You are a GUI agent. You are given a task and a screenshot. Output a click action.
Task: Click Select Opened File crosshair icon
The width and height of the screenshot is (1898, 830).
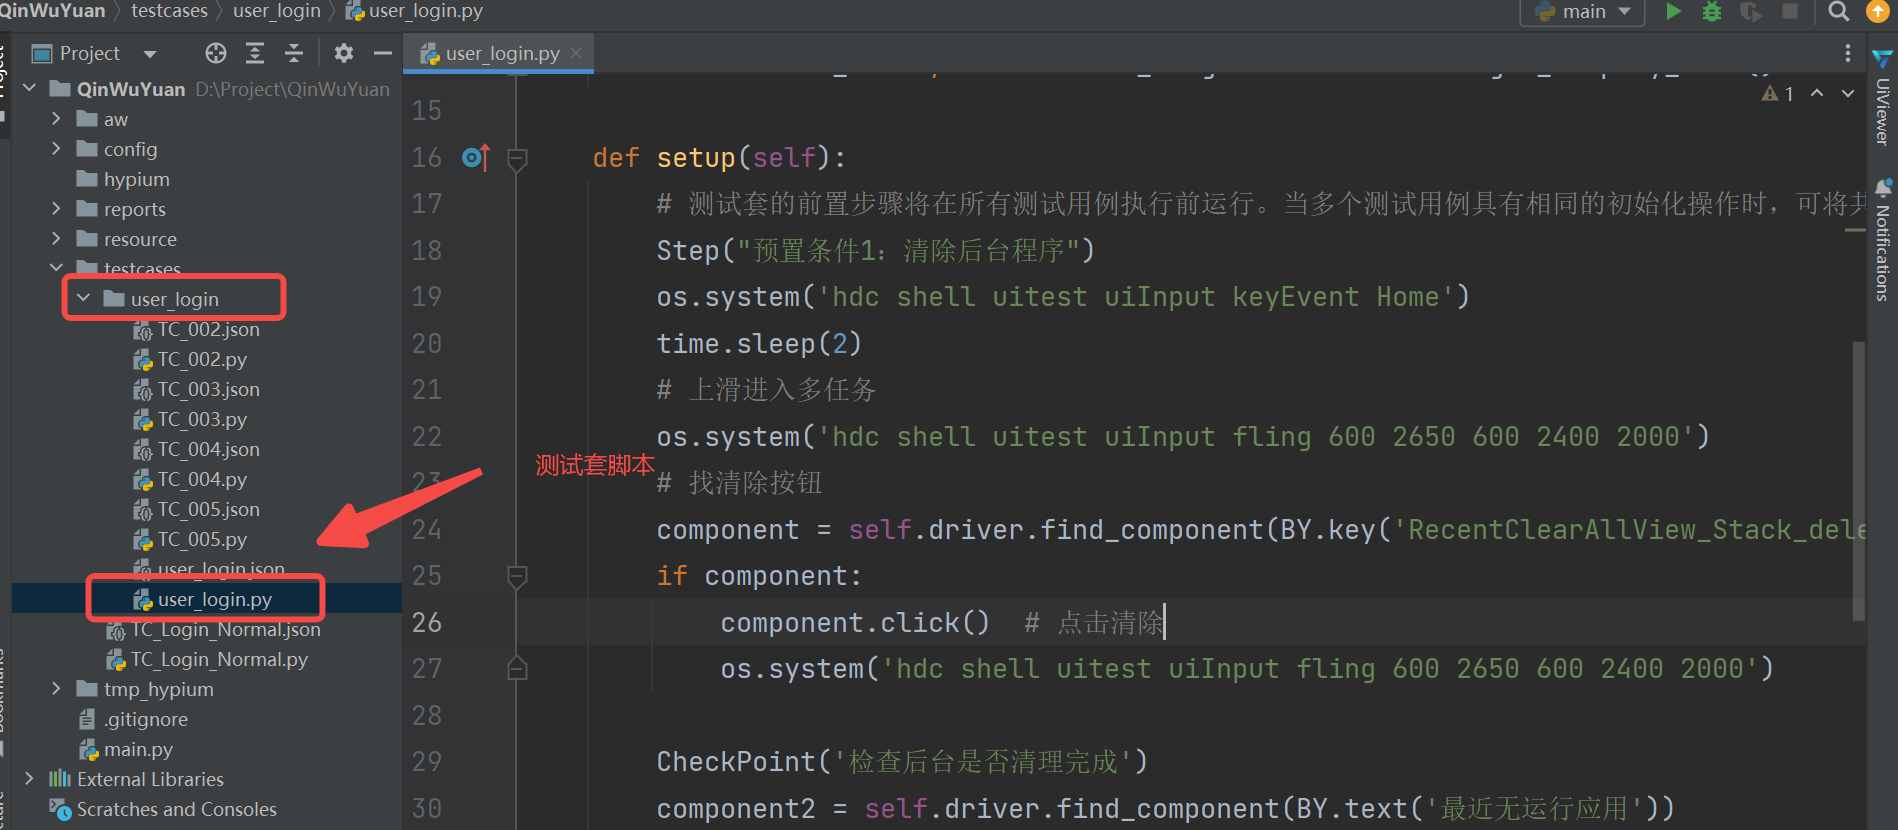(216, 53)
